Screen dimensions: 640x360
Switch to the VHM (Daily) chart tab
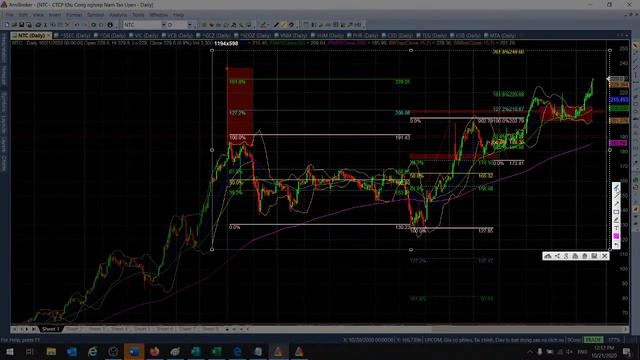[329, 36]
